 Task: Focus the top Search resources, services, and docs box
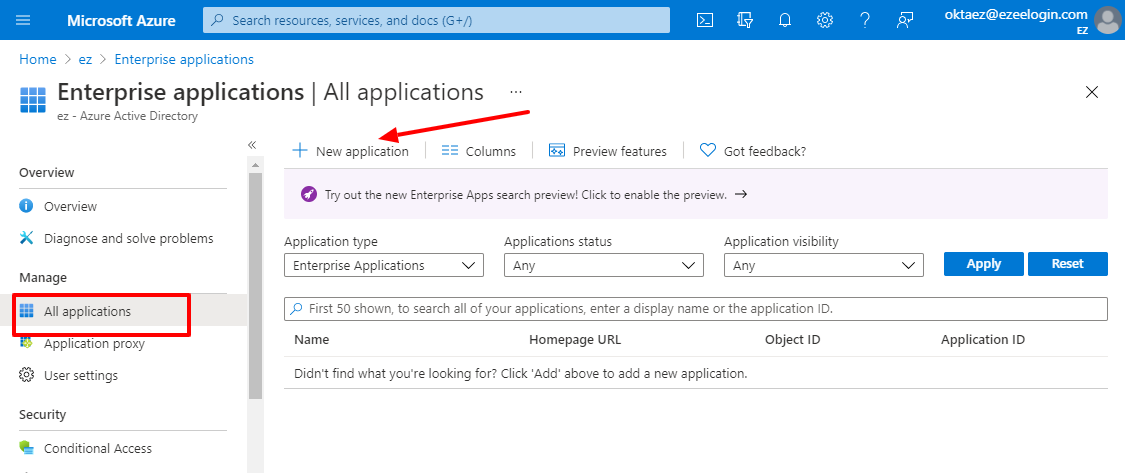(x=436, y=20)
